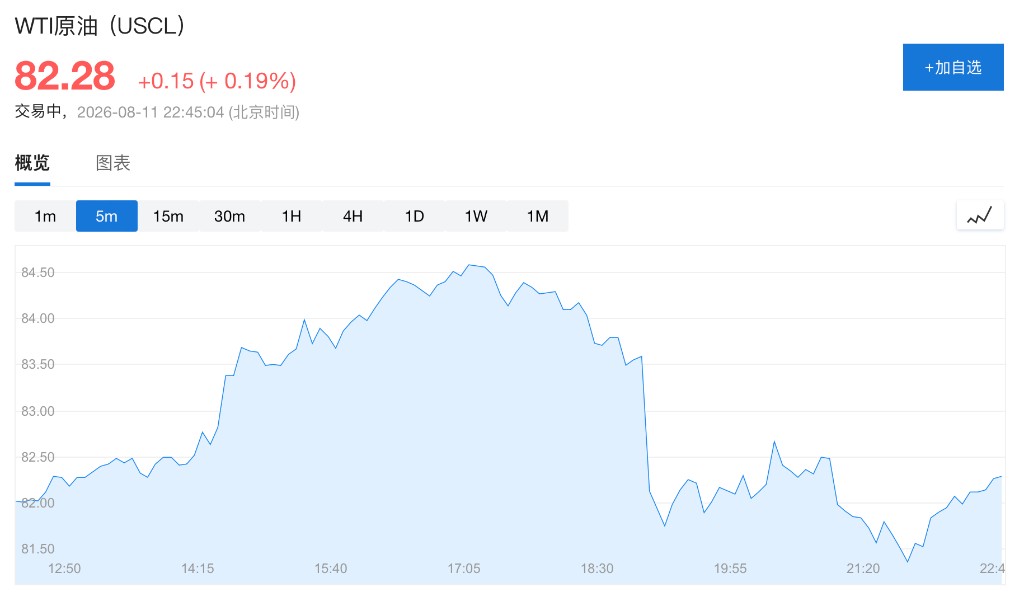Select the 1m interval
The height and width of the screenshot is (599, 1024).
coord(45,216)
